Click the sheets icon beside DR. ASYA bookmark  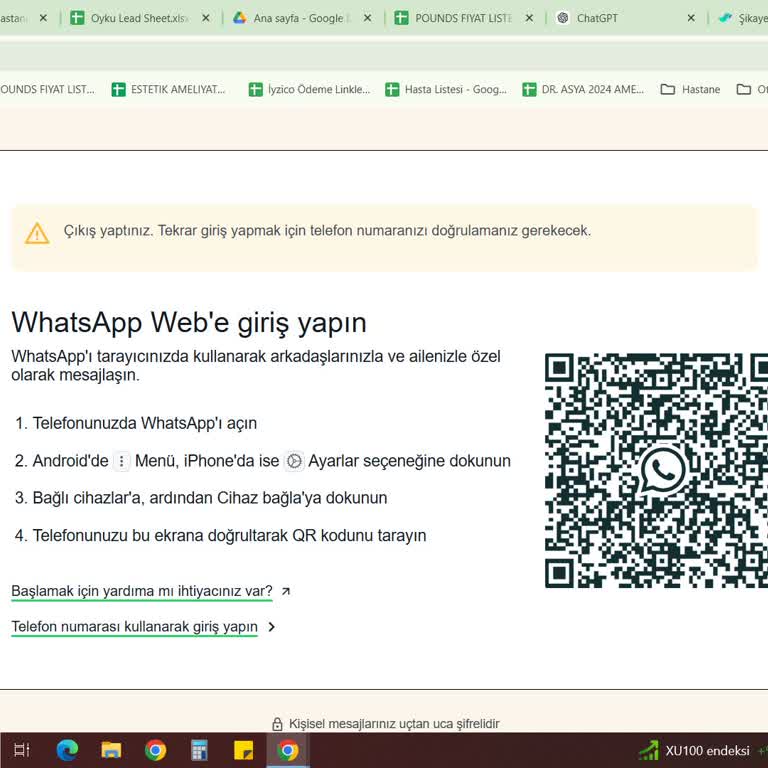point(529,90)
